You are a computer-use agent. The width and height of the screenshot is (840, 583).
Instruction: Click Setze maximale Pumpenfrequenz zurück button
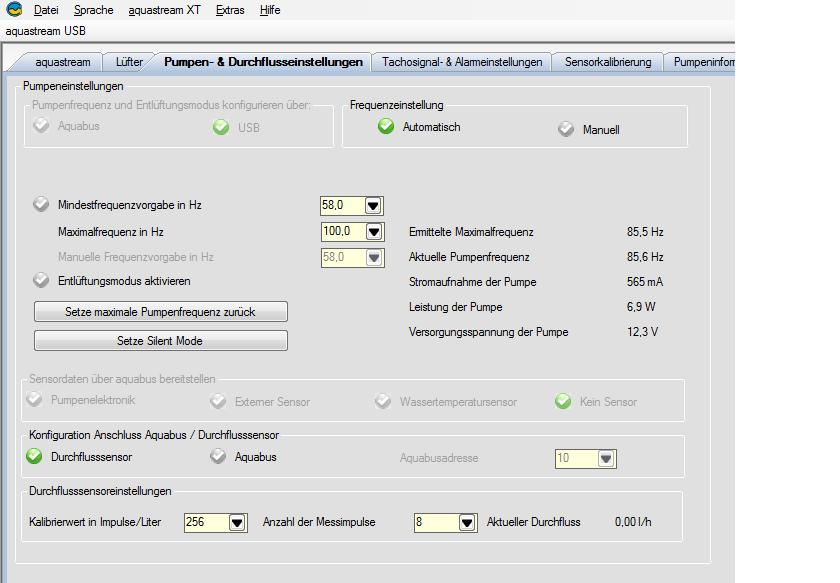pos(160,312)
